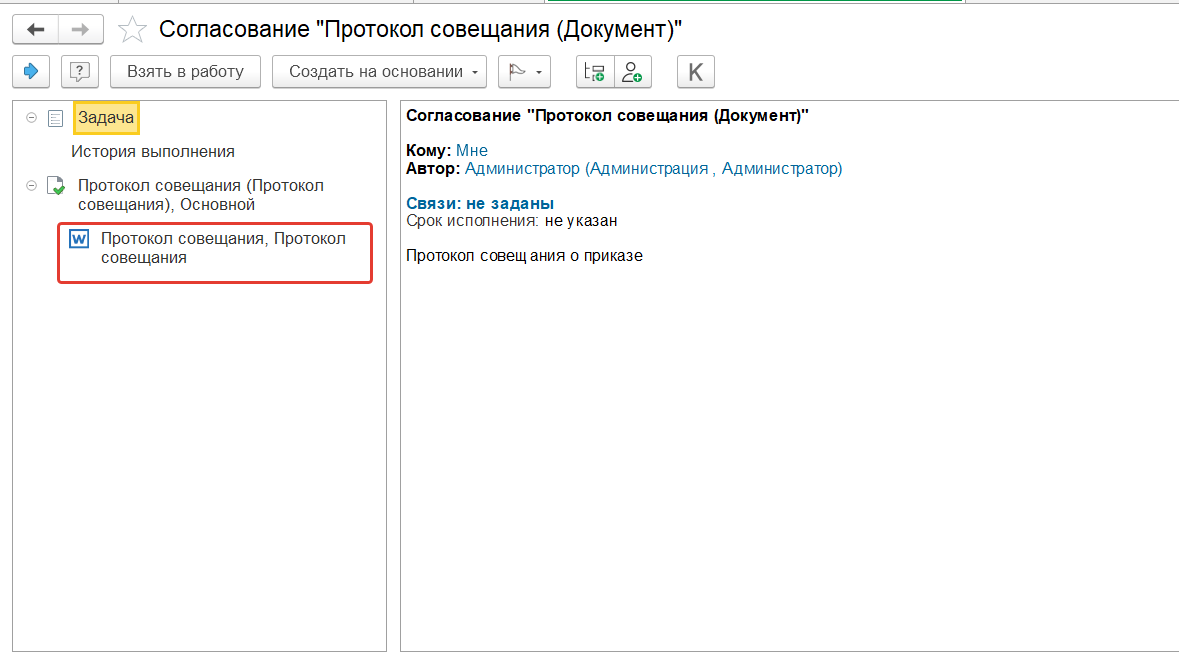This screenshot has width=1179, height=660.
Task: Click the back navigation arrow
Action: (36, 30)
